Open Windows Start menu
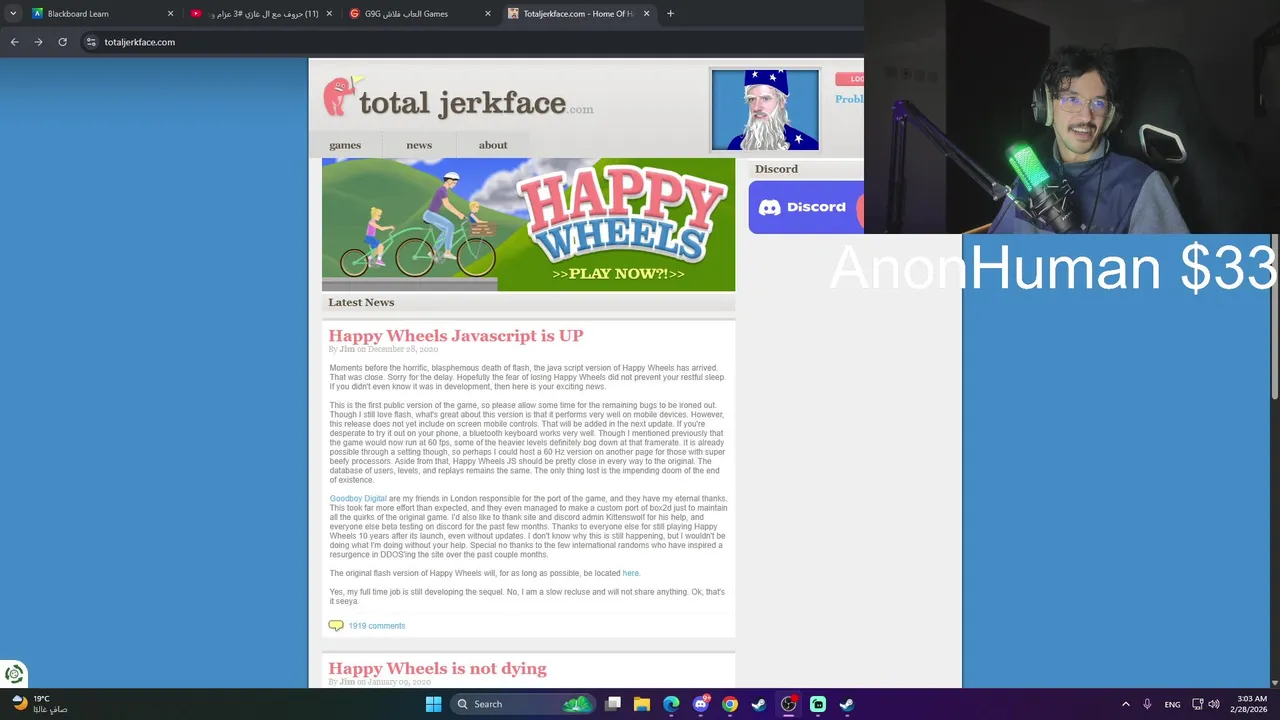 [433, 704]
